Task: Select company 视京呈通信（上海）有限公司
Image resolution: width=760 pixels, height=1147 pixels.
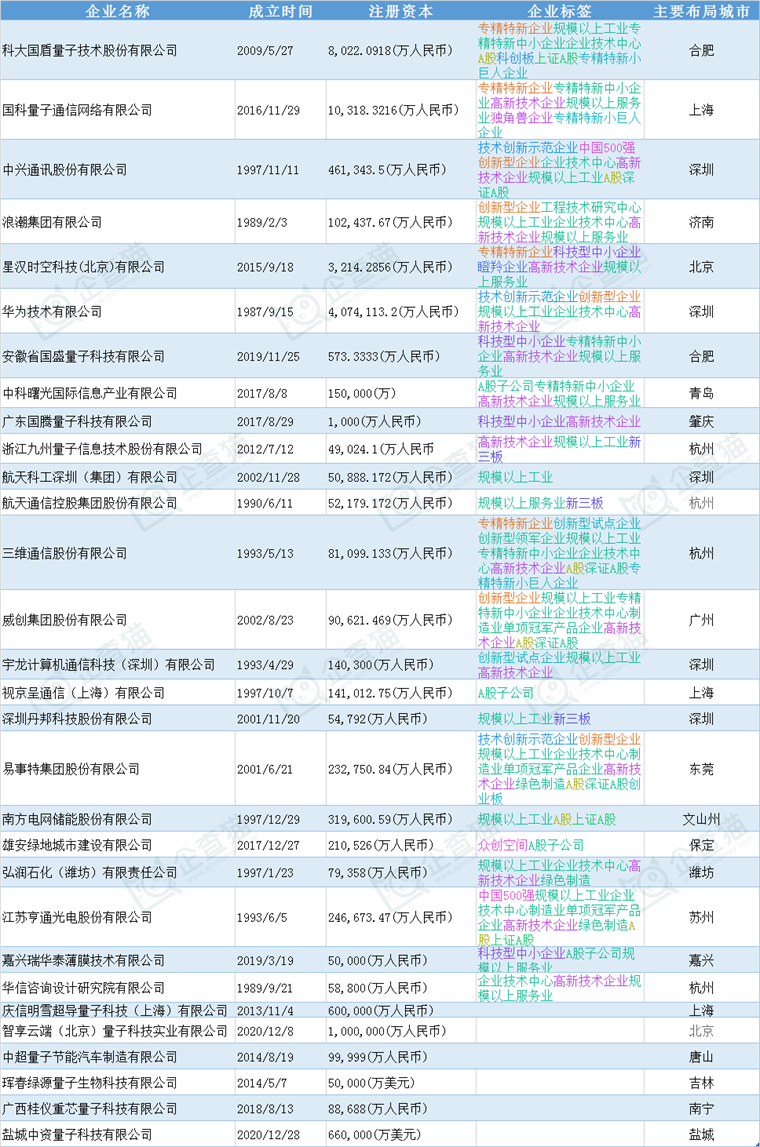Action: (83, 692)
